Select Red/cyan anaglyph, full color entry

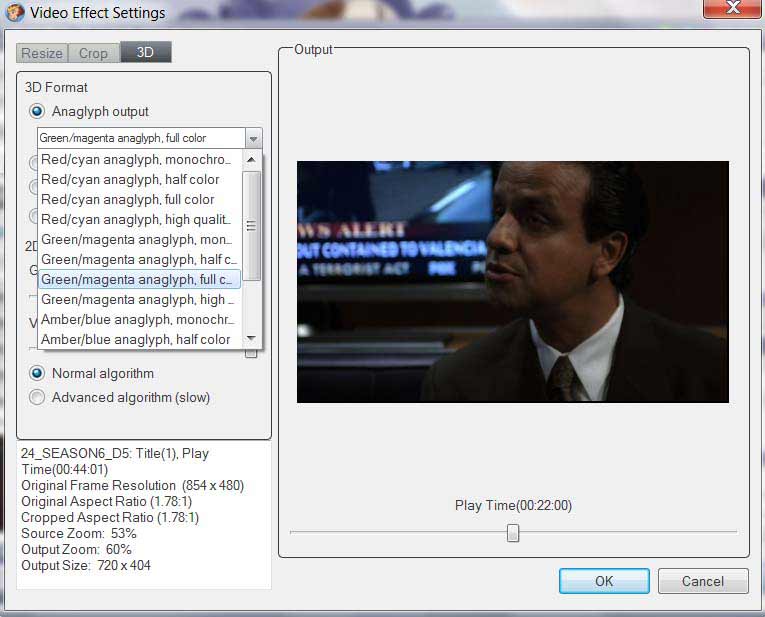pos(140,199)
